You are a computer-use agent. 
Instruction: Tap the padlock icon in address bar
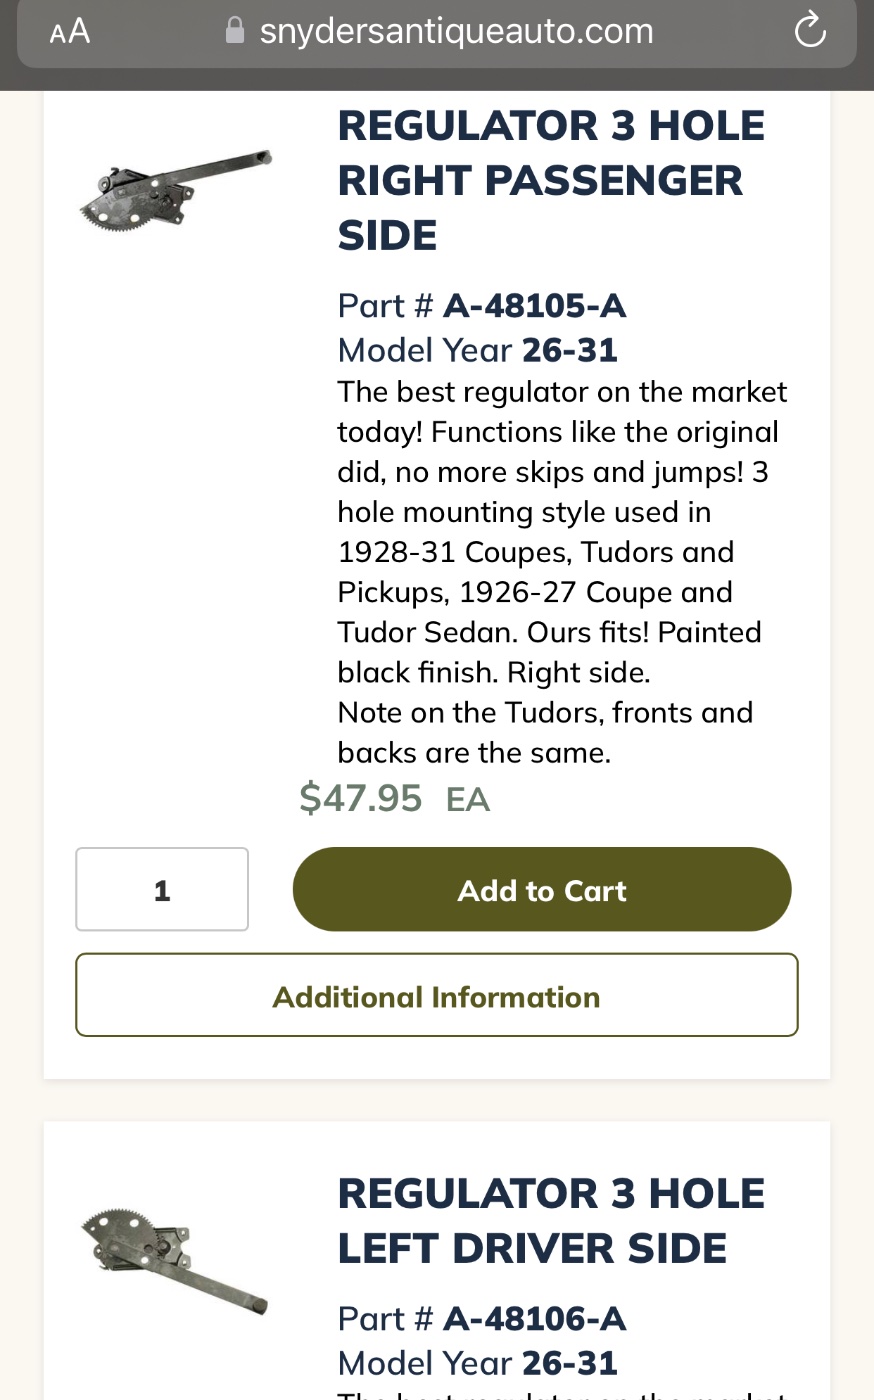click(x=235, y=31)
